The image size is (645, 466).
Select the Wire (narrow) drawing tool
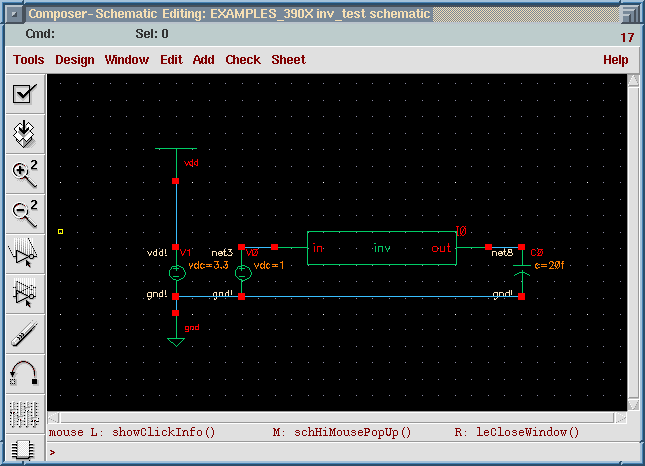tap(25, 333)
